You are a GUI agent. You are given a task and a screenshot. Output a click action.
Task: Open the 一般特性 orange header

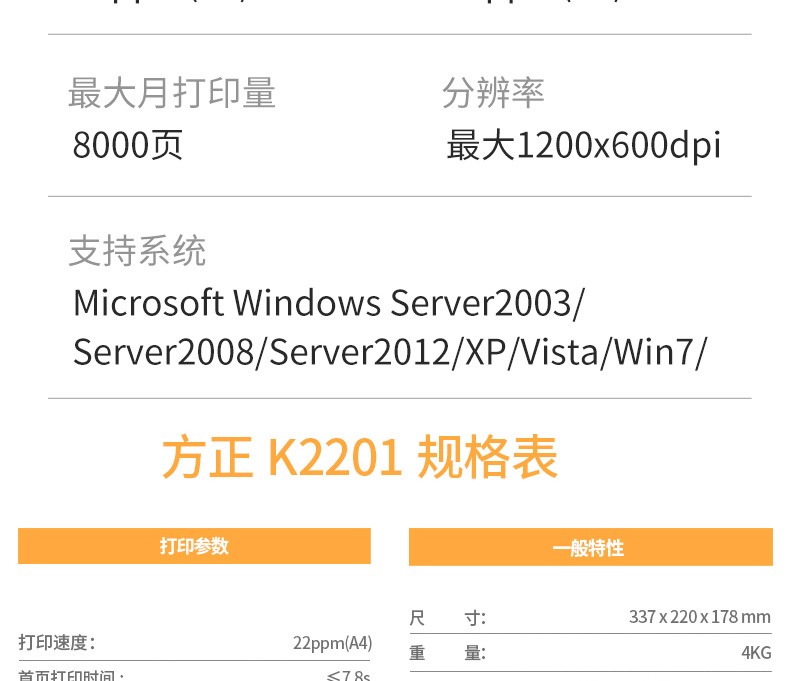coord(590,547)
